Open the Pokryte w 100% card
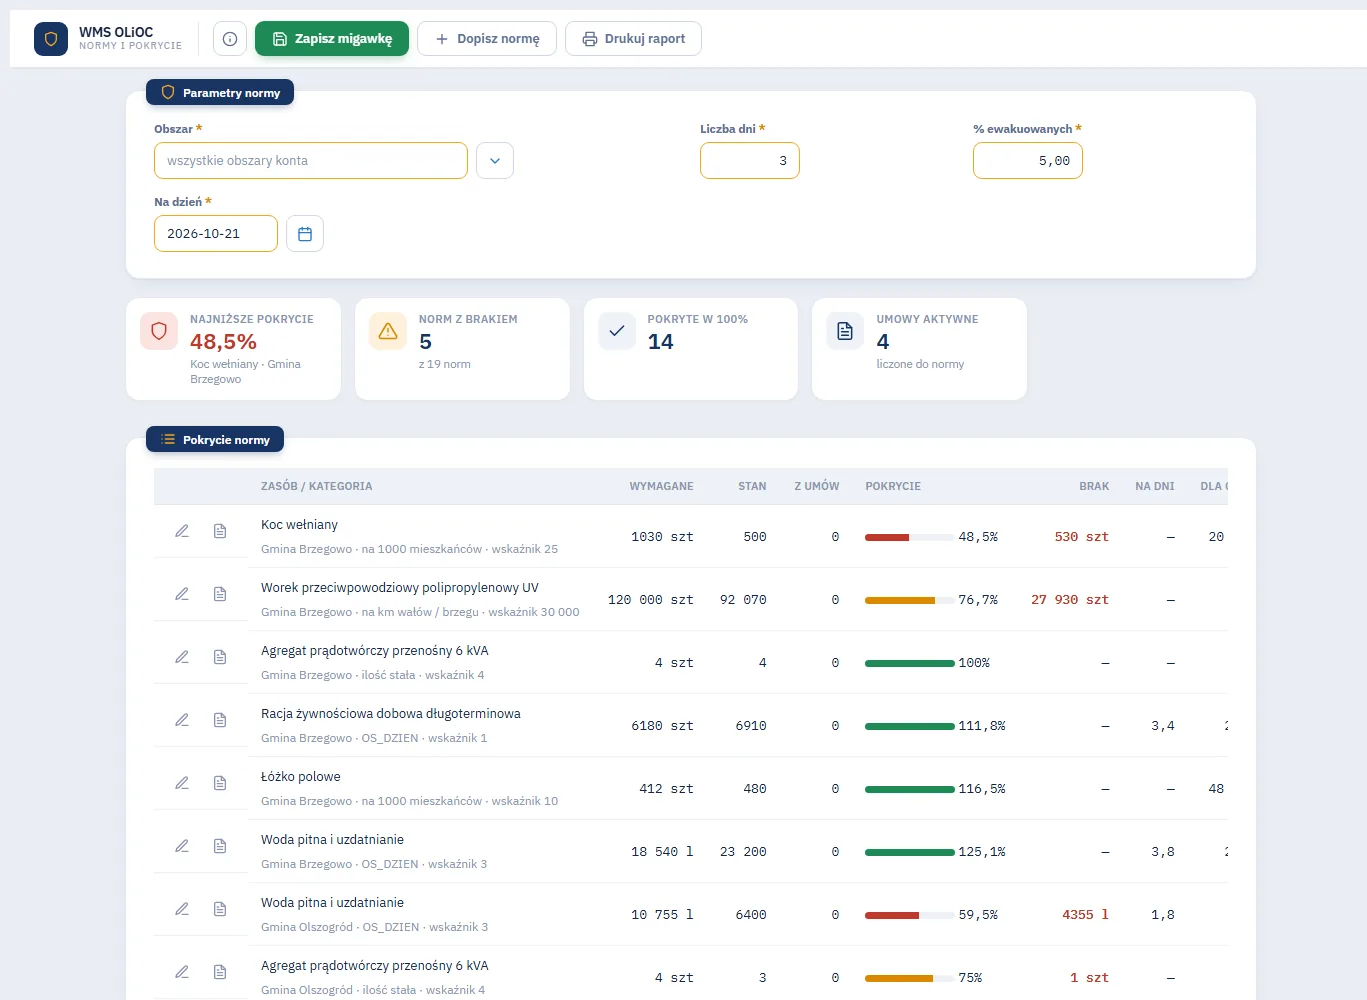The width and height of the screenshot is (1367, 1000). (691, 349)
